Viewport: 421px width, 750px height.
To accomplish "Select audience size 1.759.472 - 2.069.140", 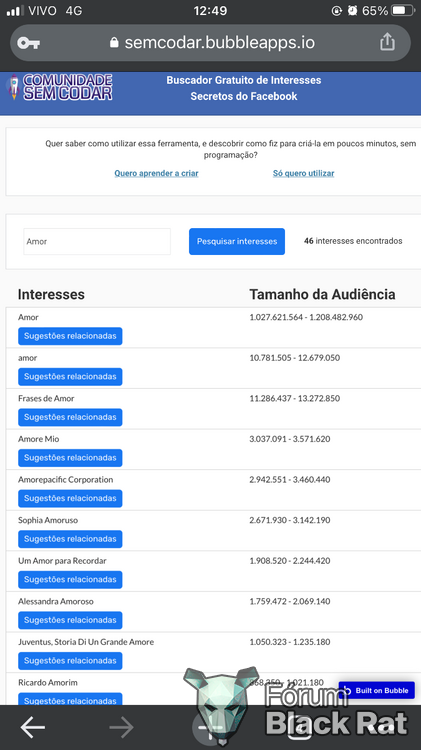I will [x=289, y=601].
